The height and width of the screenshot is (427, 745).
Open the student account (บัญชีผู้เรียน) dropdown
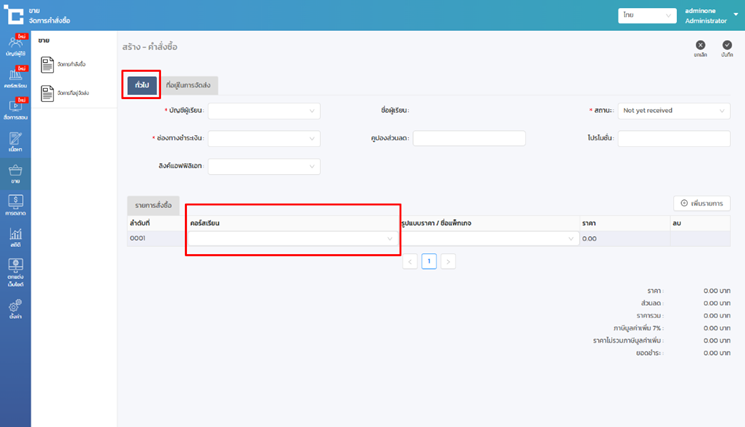click(x=264, y=111)
